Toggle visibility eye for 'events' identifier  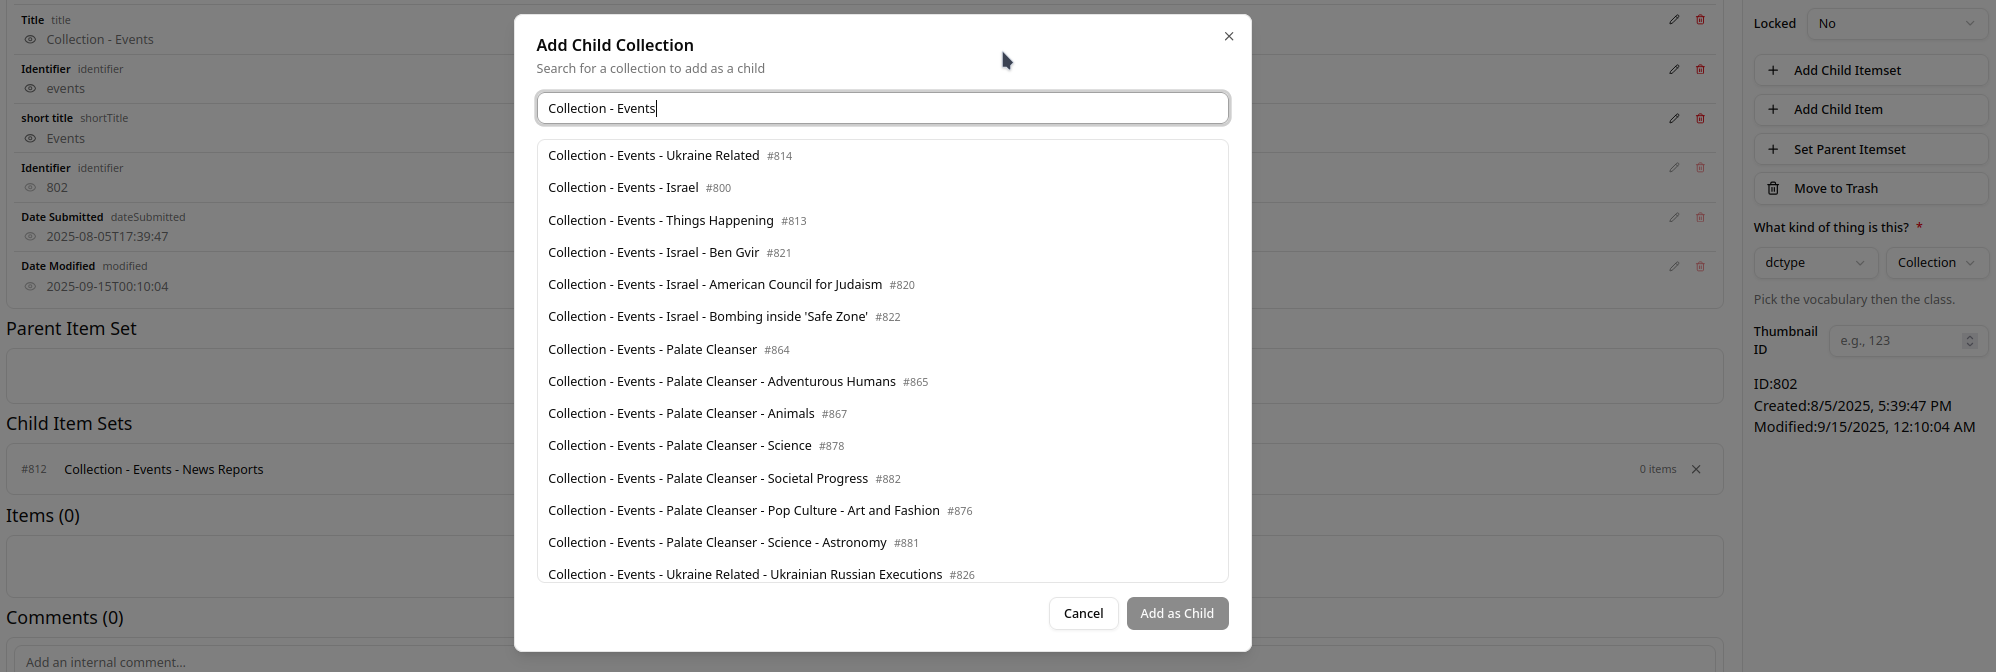point(30,89)
